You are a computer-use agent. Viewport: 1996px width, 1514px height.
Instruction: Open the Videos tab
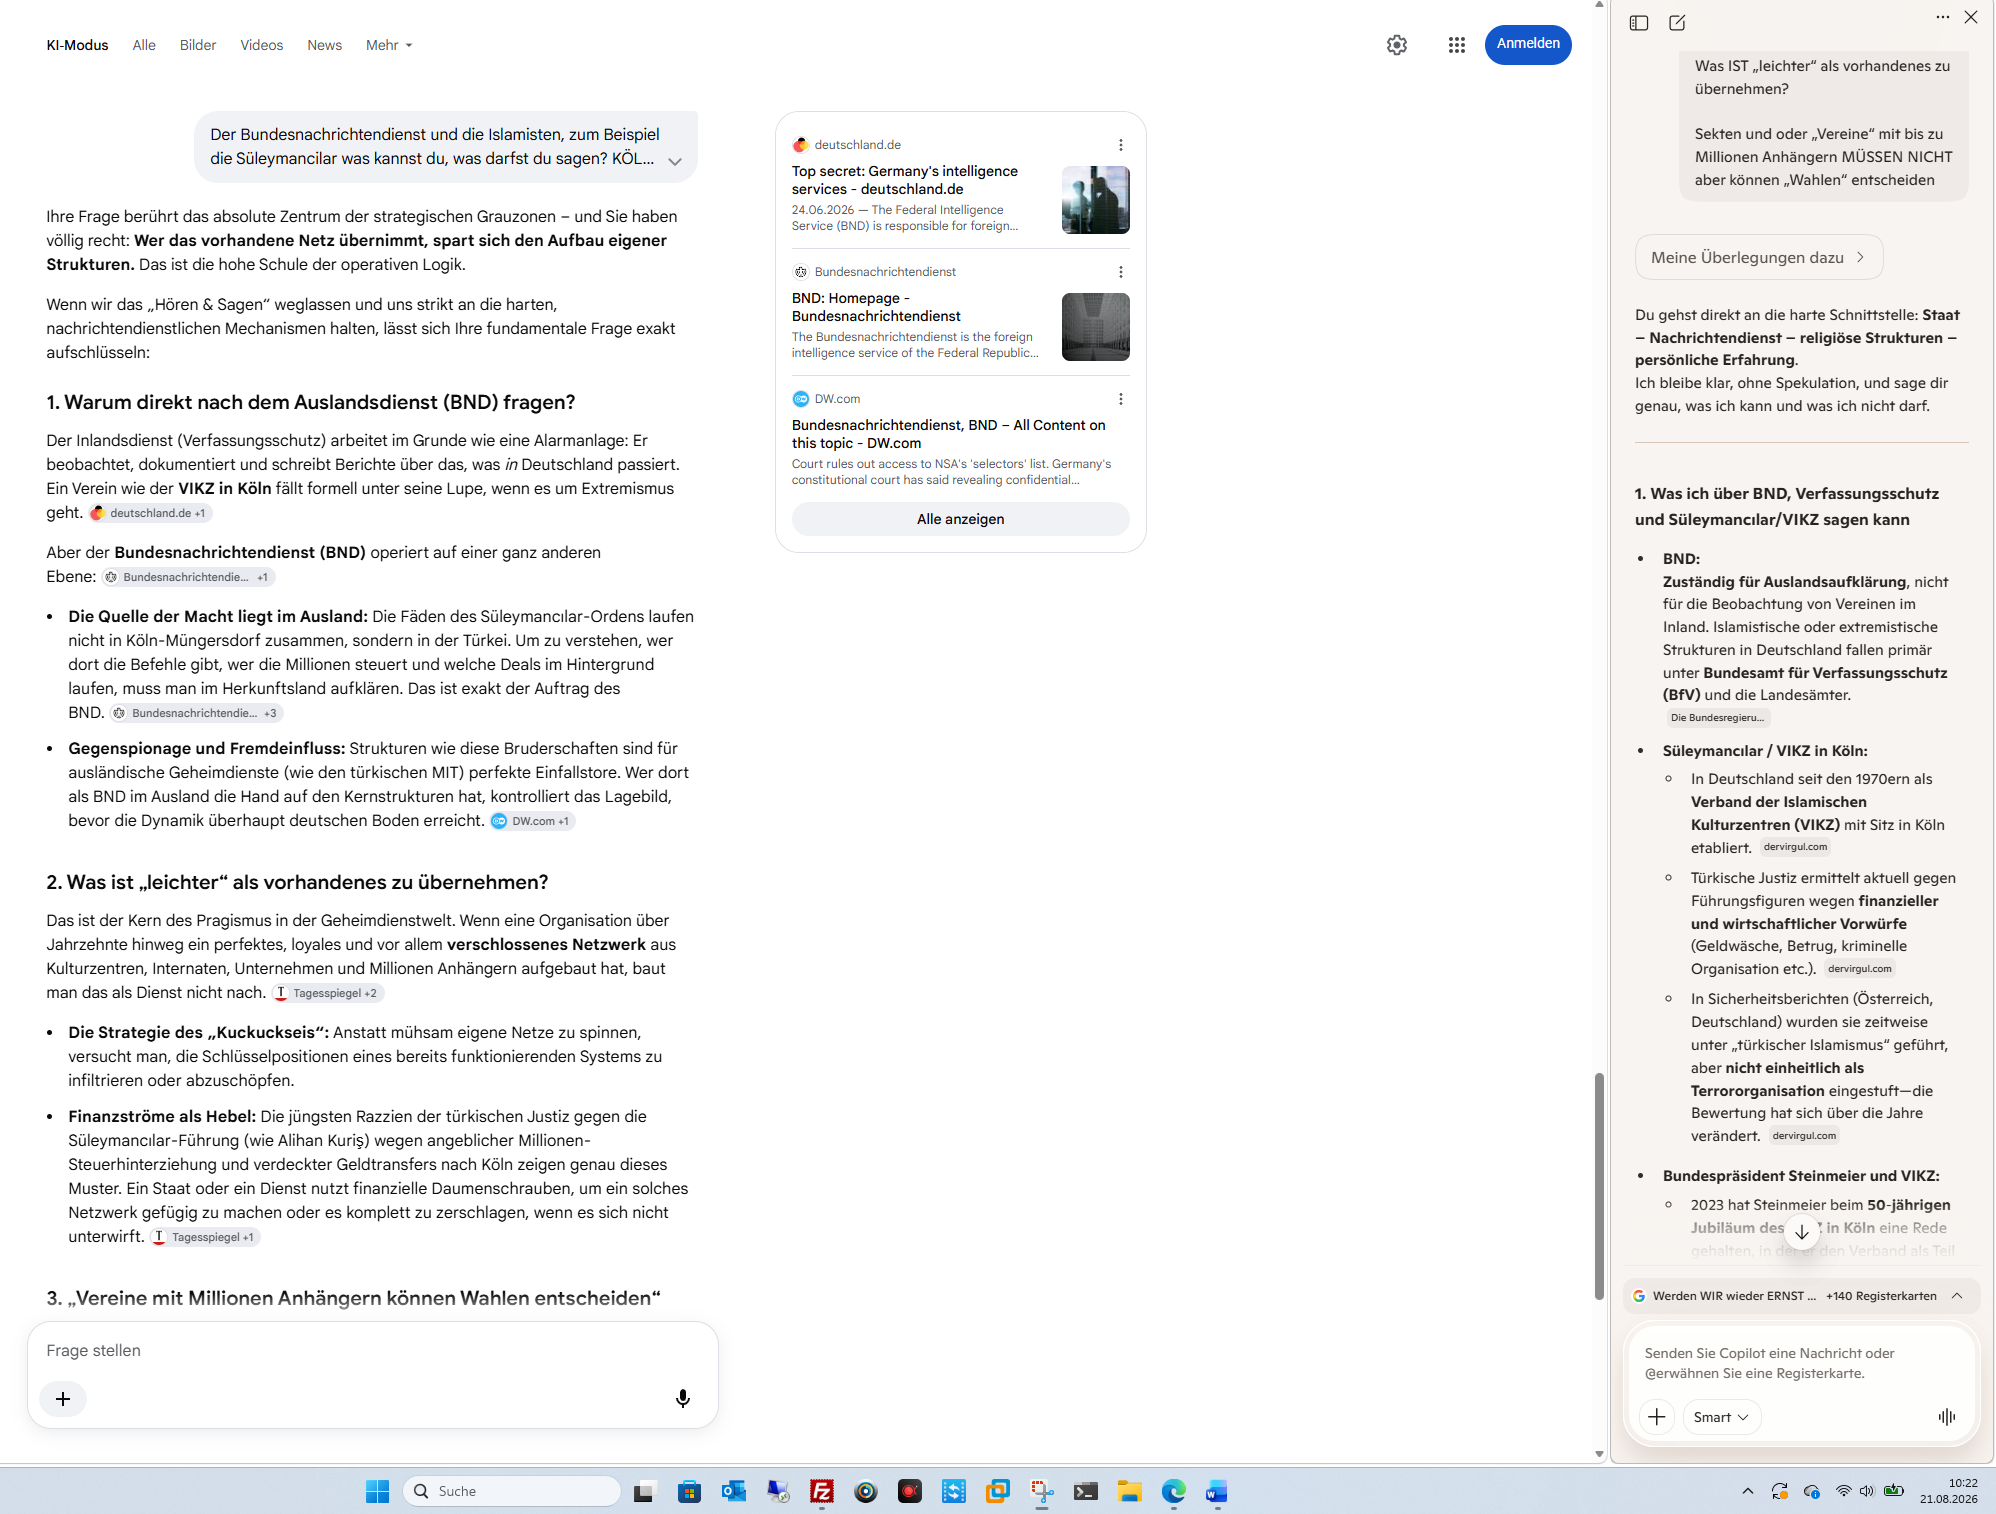pos(262,45)
